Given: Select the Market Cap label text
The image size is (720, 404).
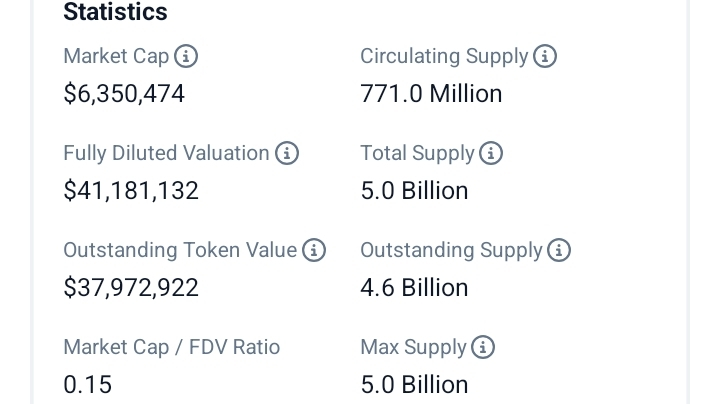Looking at the screenshot, I should (x=116, y=56).
